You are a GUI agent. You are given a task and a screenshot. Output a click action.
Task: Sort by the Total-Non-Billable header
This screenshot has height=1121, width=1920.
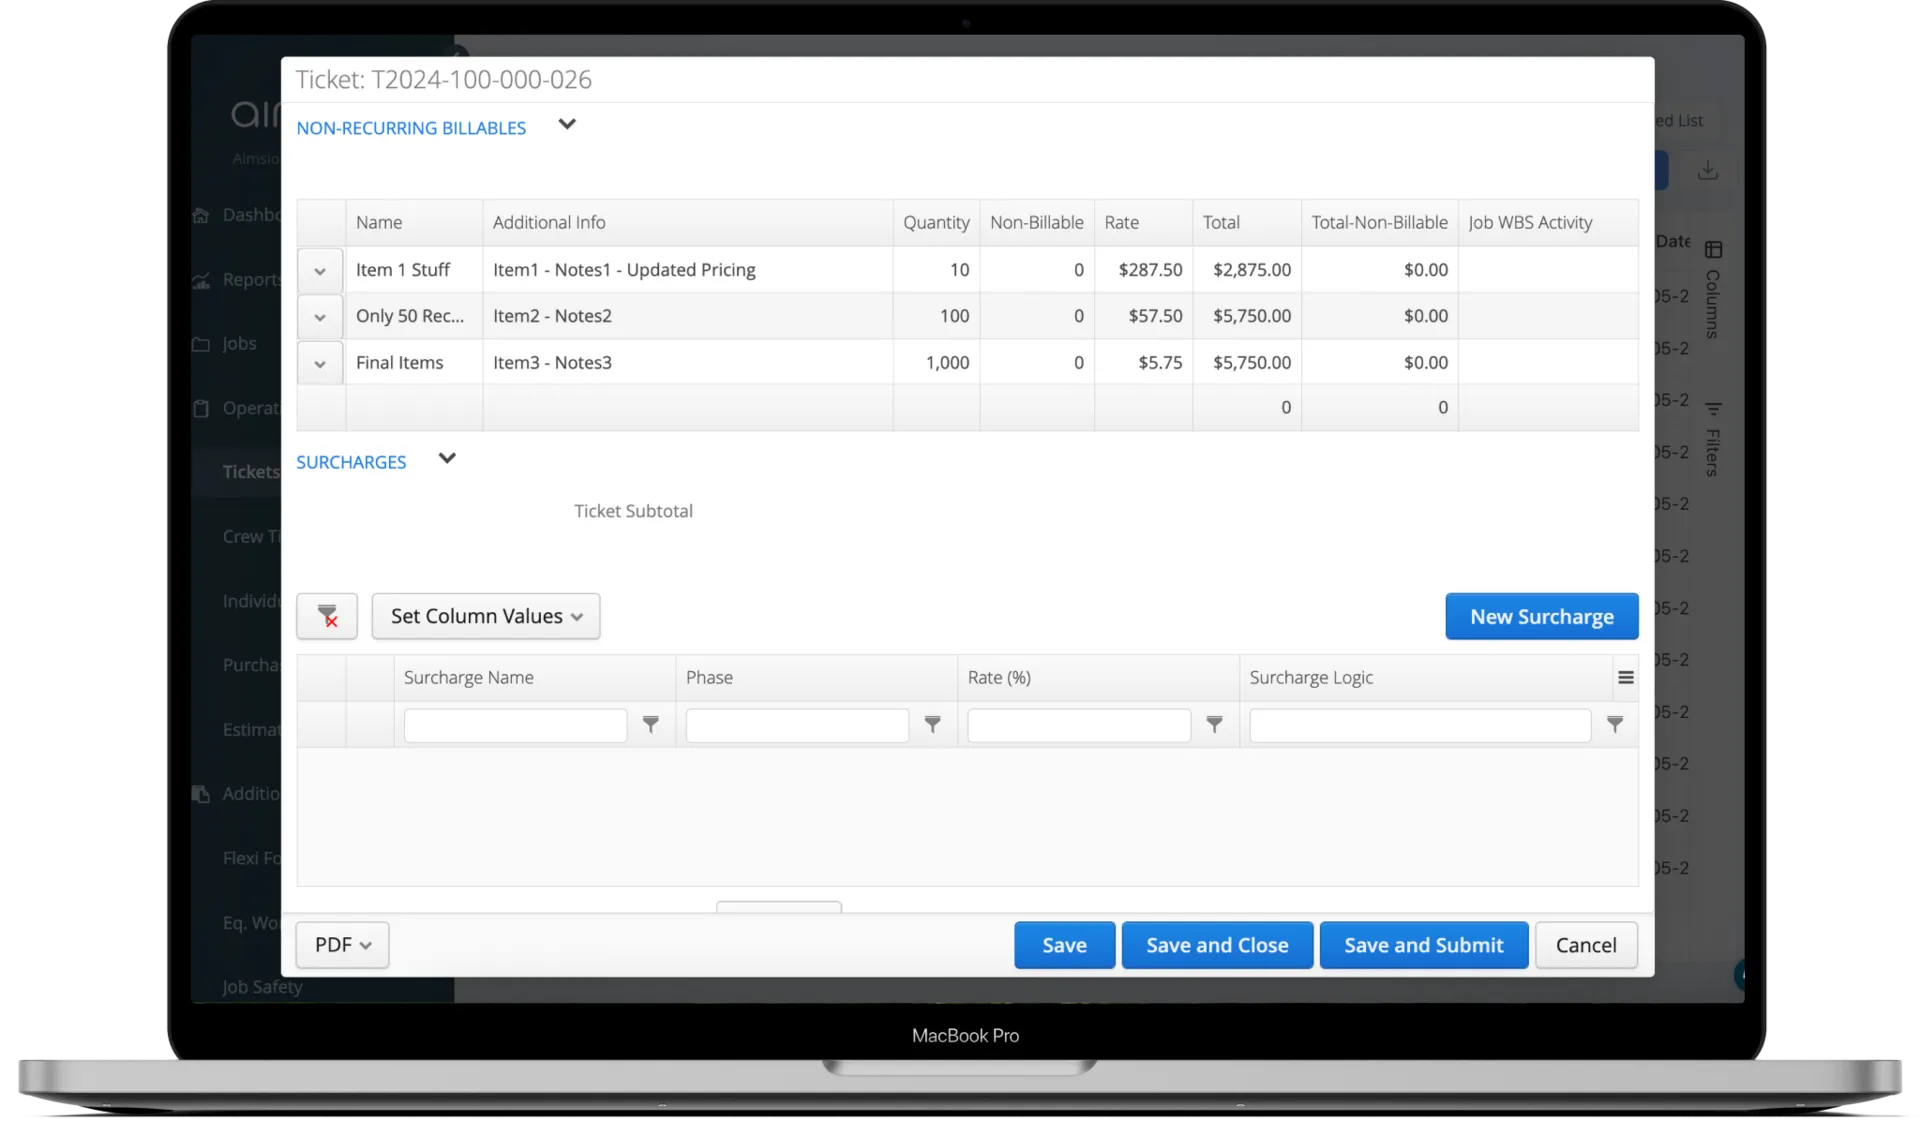pyautogui.click(x=1379, y=223)
